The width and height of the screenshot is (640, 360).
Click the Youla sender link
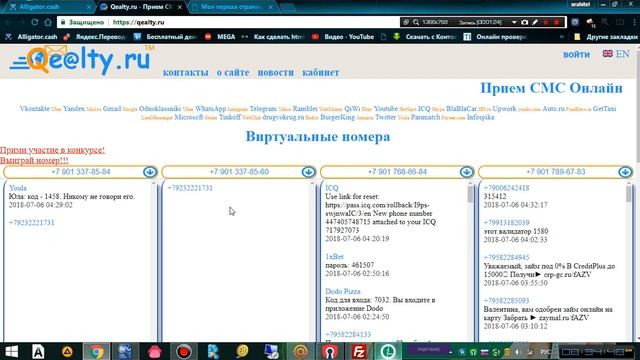coord(18,188)
